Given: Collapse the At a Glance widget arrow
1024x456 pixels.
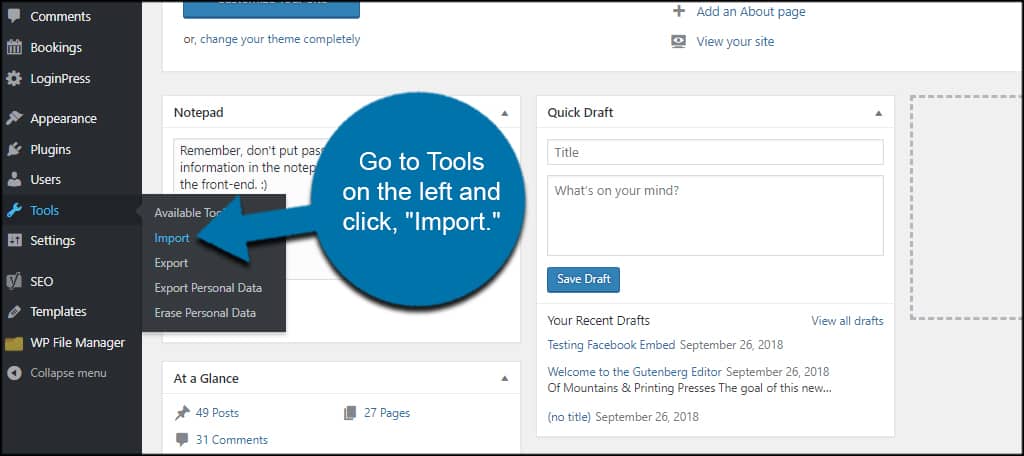Looking at the screenshot, I should tap(504, 378).
